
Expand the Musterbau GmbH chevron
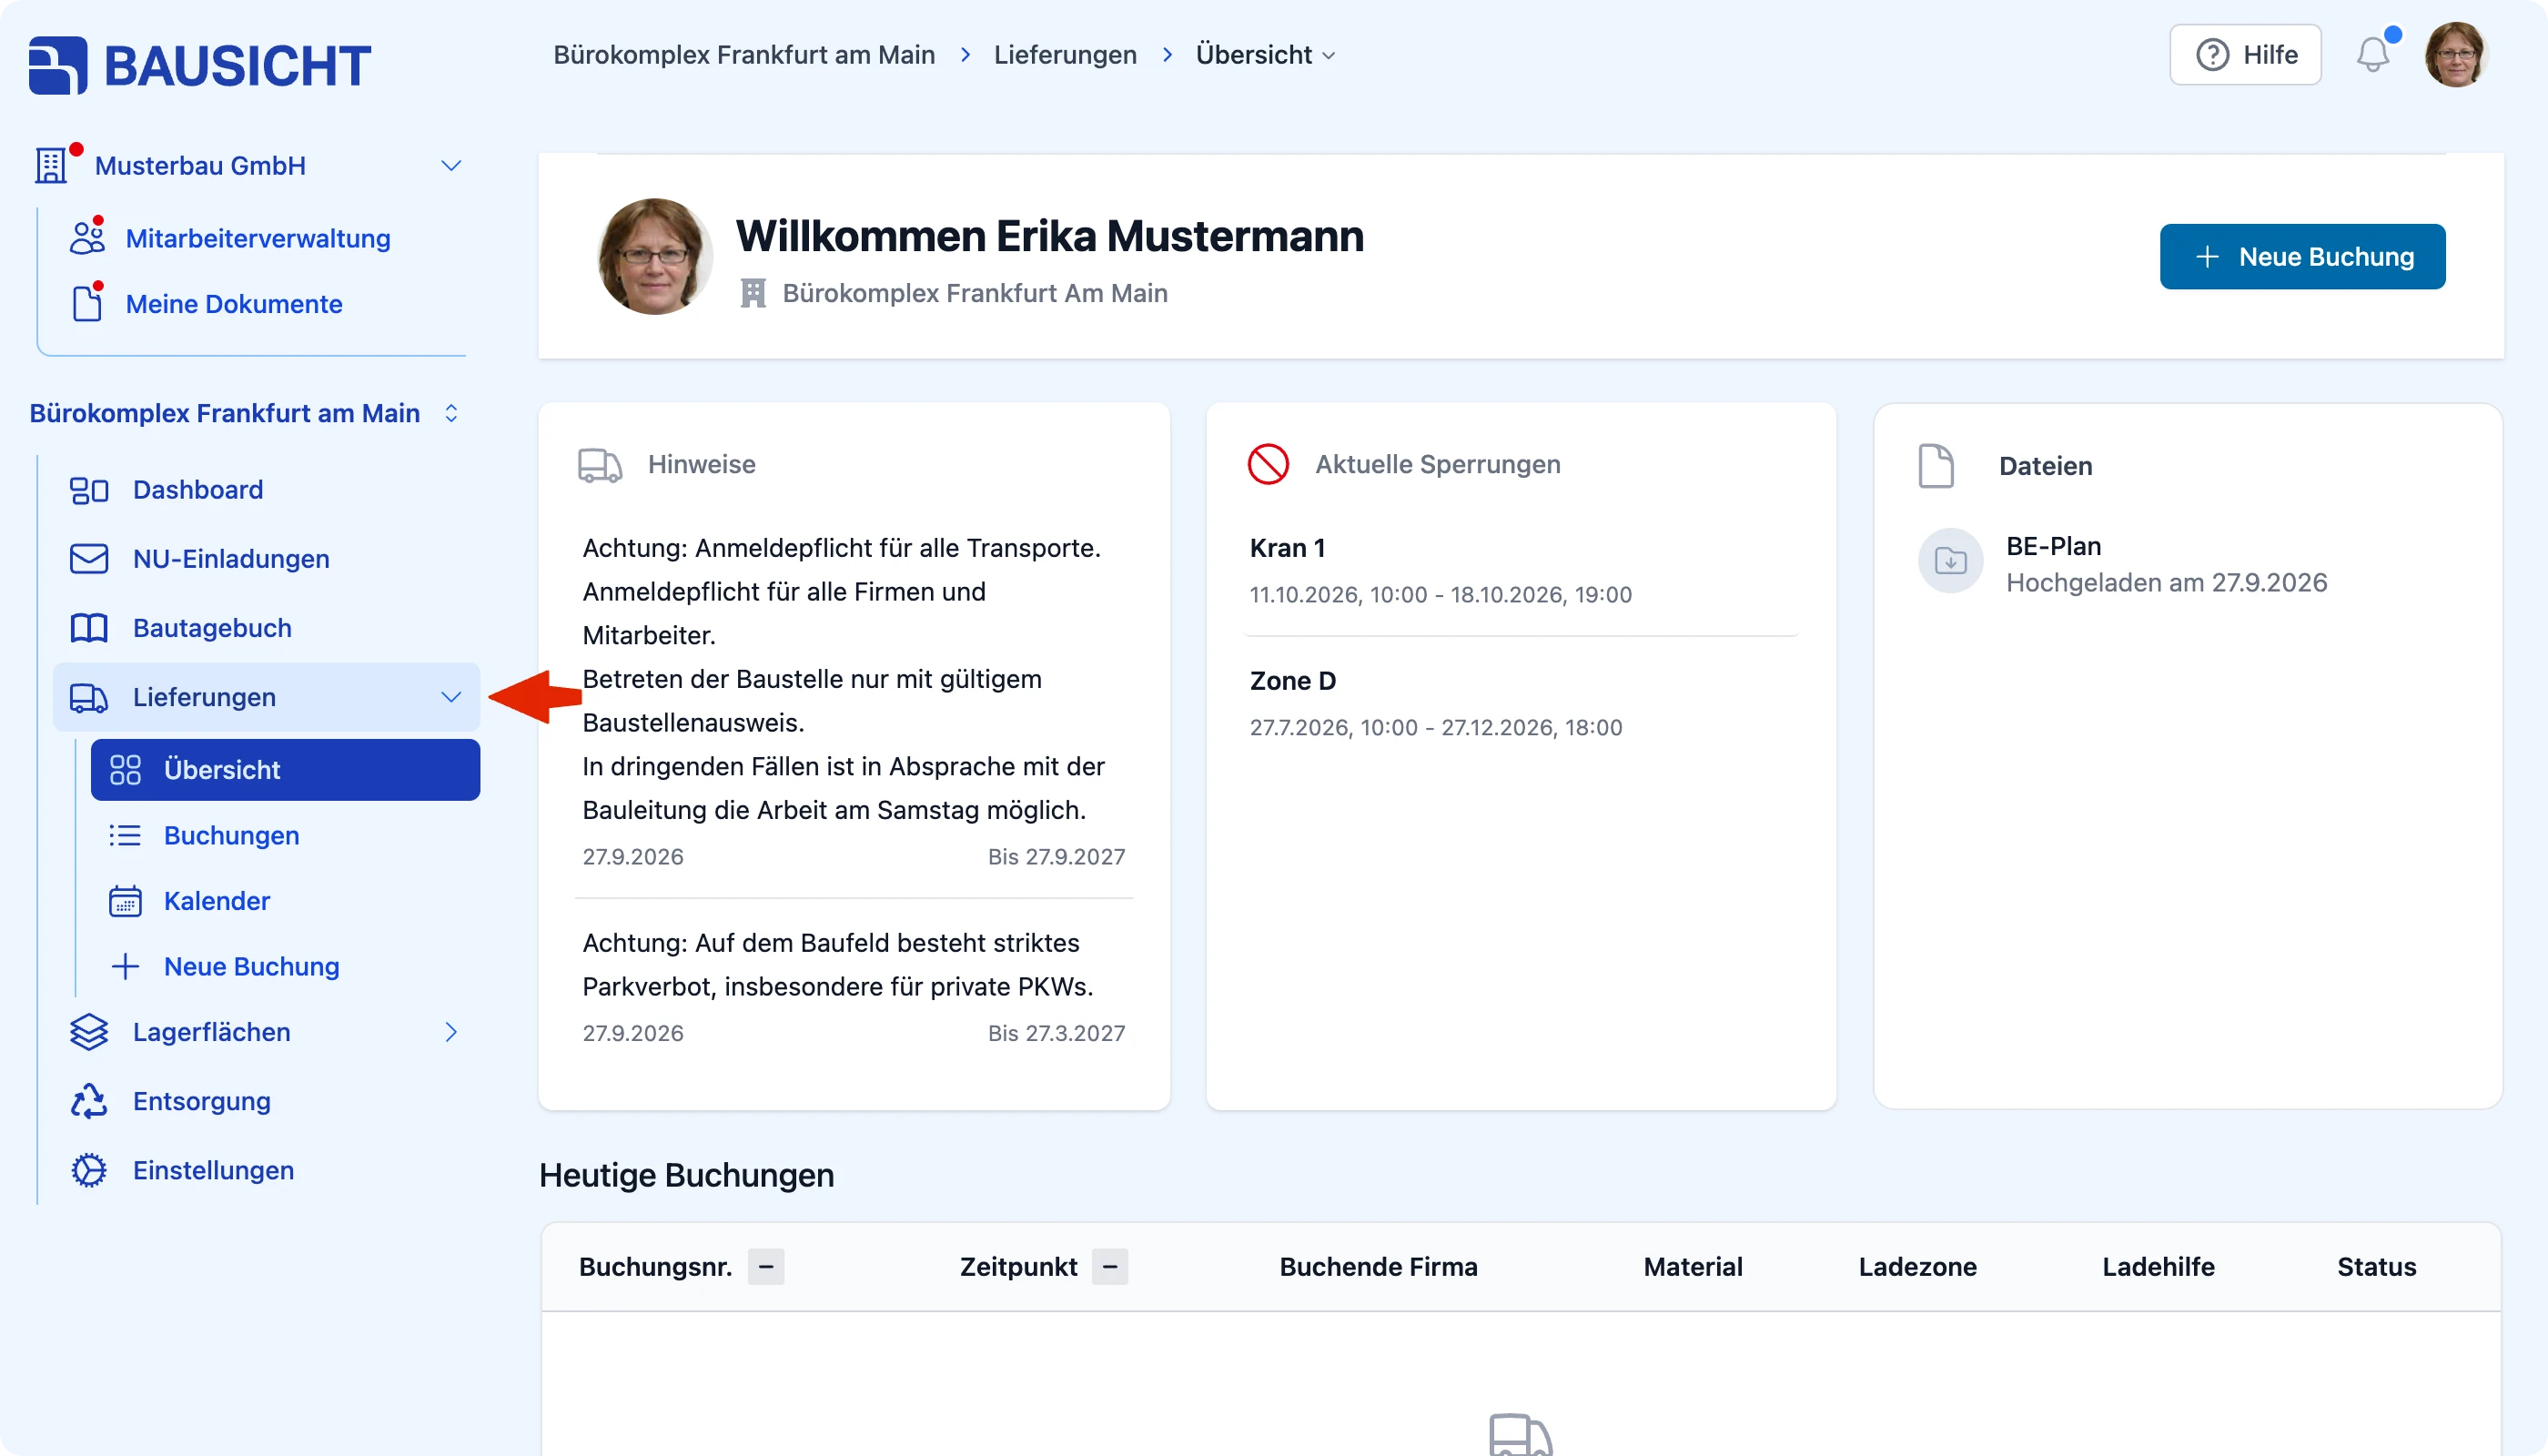(x=451, y=165)
